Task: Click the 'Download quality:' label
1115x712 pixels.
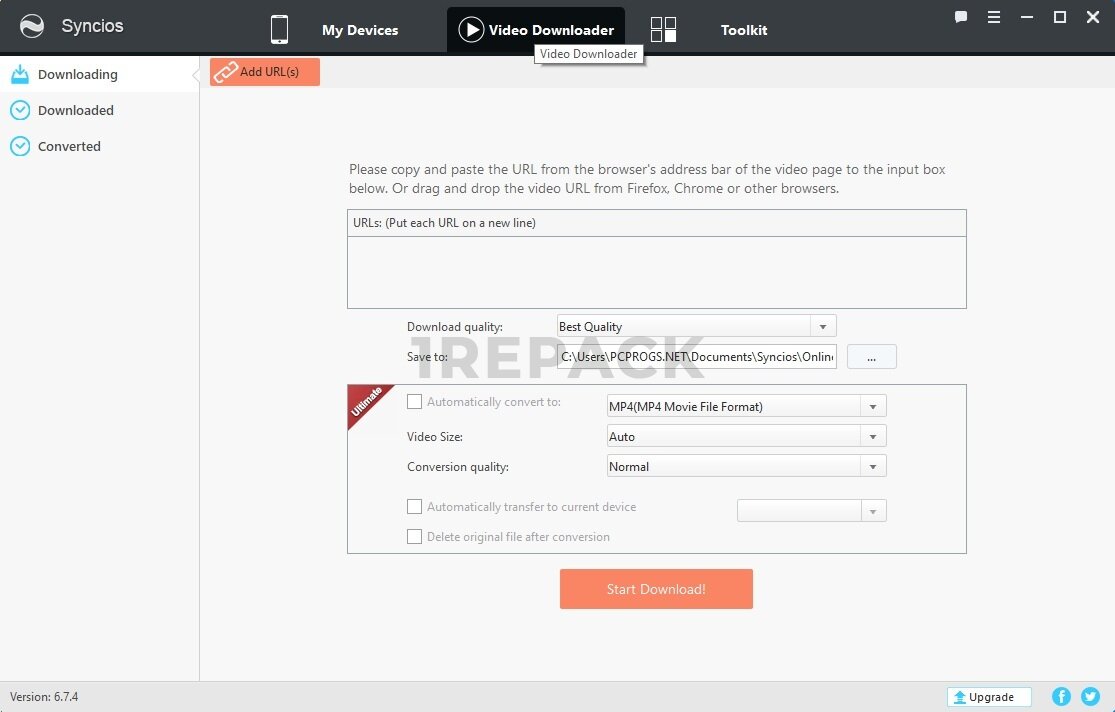Action: click(454, 326)
